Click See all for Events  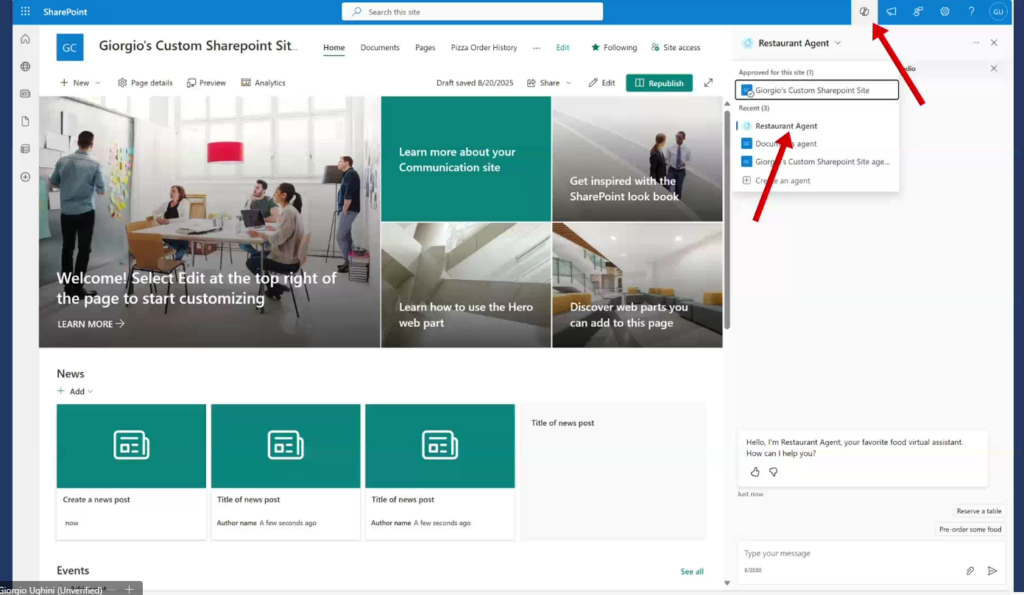(x=692, y=571)
